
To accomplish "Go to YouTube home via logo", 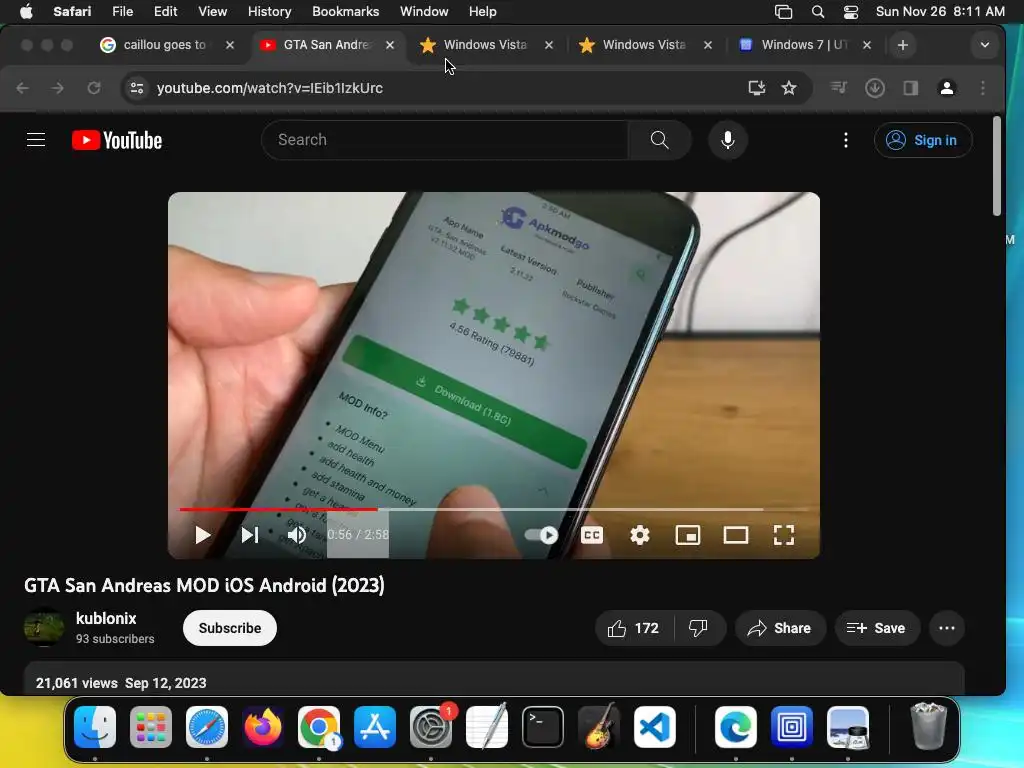I will pos(117,140).
